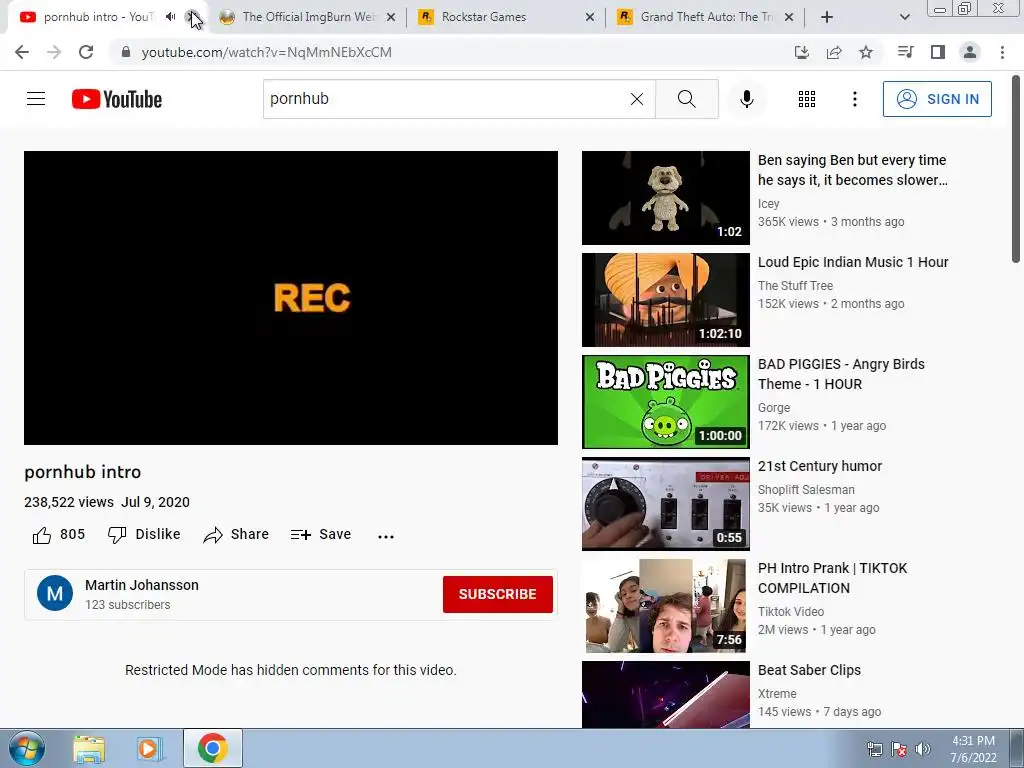Open the Martin Johansson channel name link
The height and width of the screenshot is (768, 1024).
(x=142, y=585)
